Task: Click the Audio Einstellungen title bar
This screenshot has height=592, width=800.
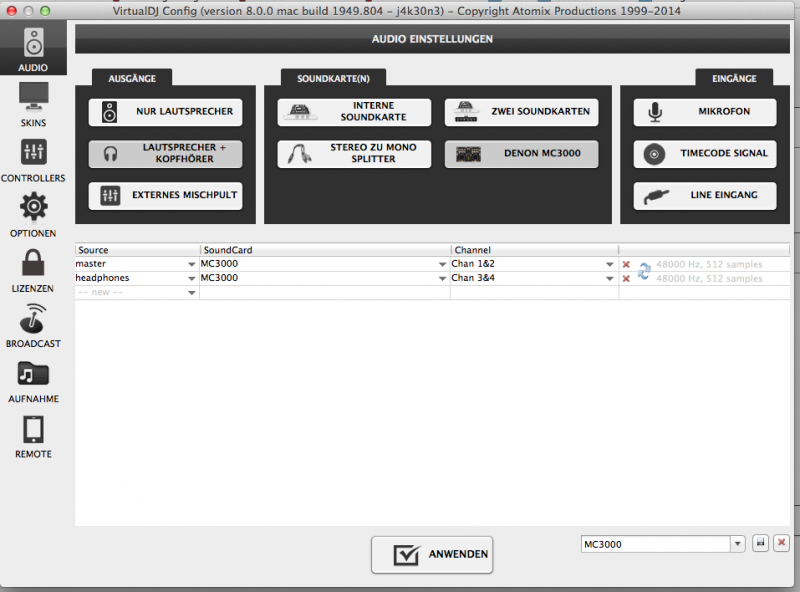Action: click(x=432, y=39)
